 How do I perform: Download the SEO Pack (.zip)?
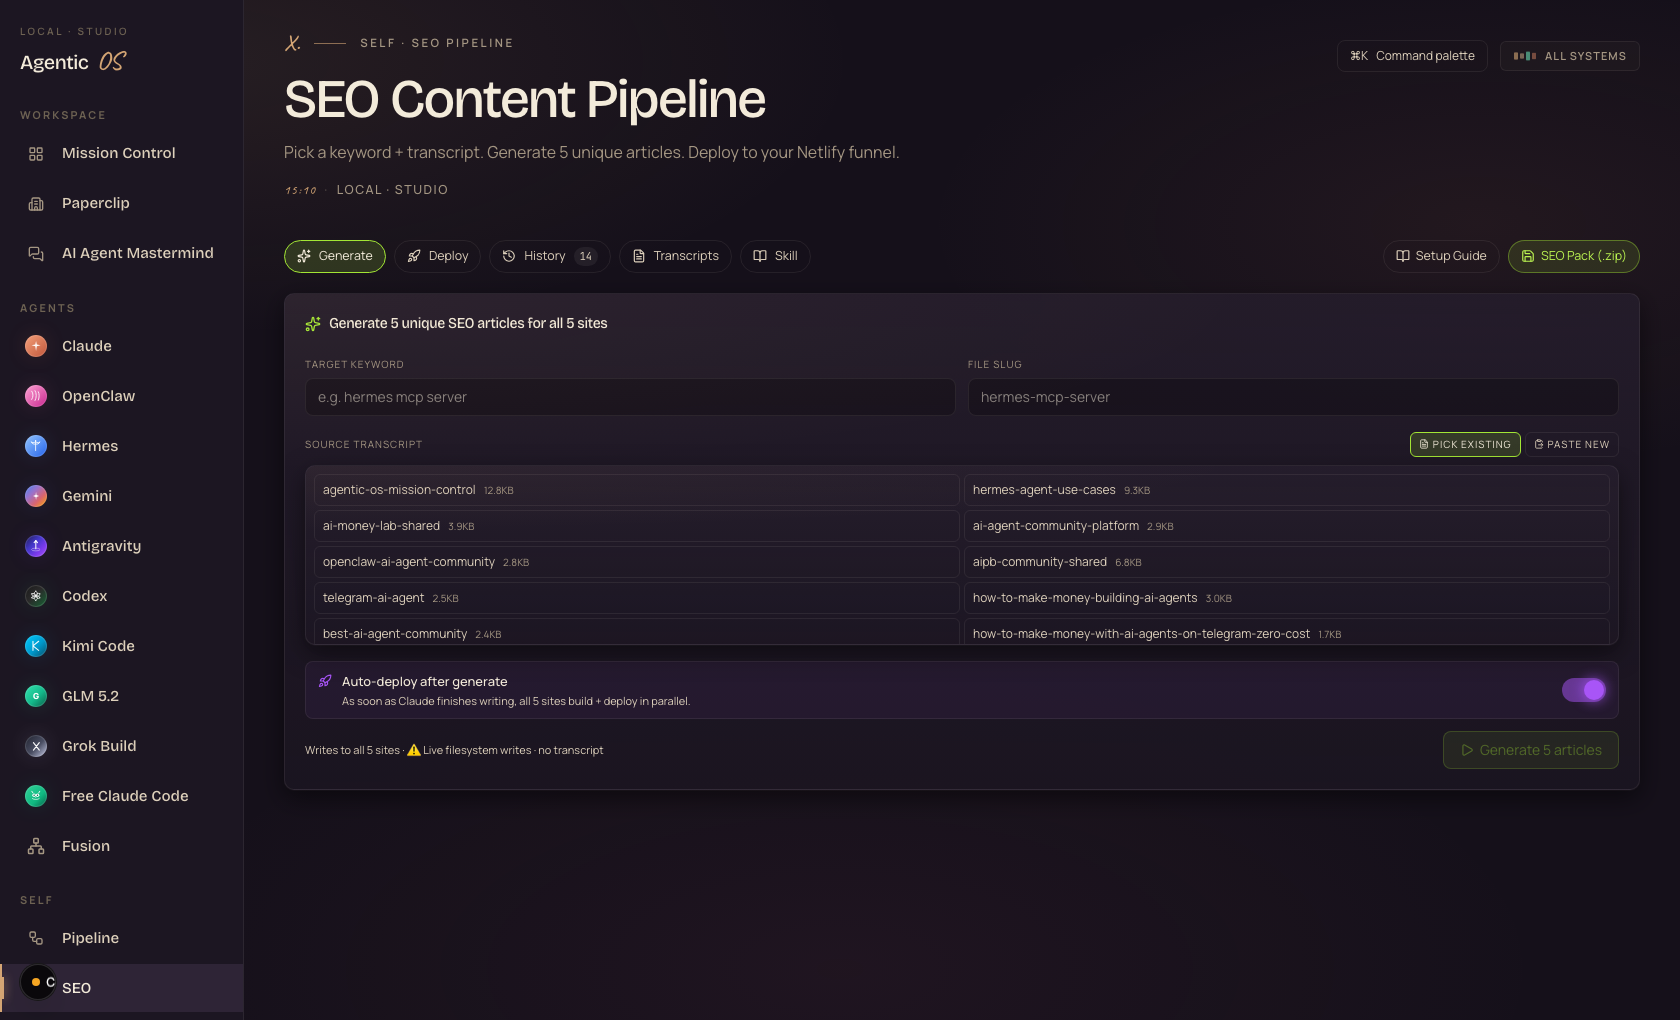pos(1574,256)
